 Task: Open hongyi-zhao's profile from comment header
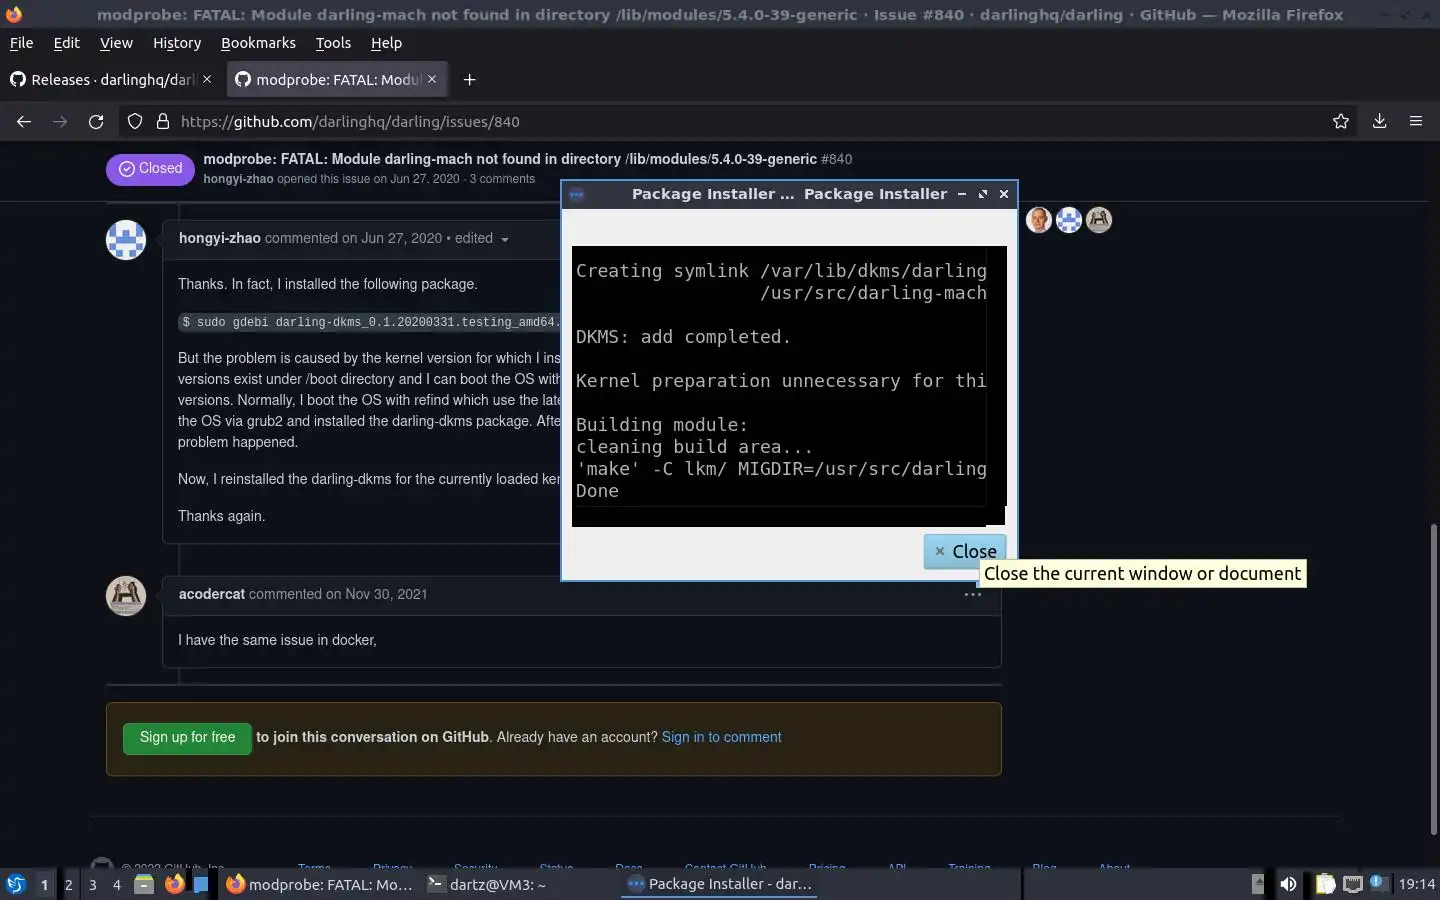(220, 238)
